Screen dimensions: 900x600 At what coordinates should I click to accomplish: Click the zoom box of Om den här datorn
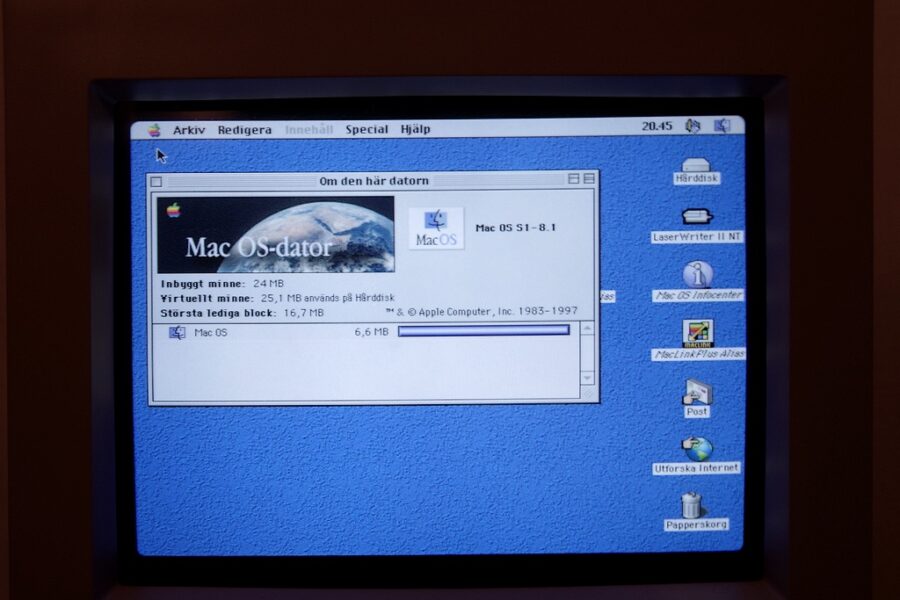(x=573, y=179)
